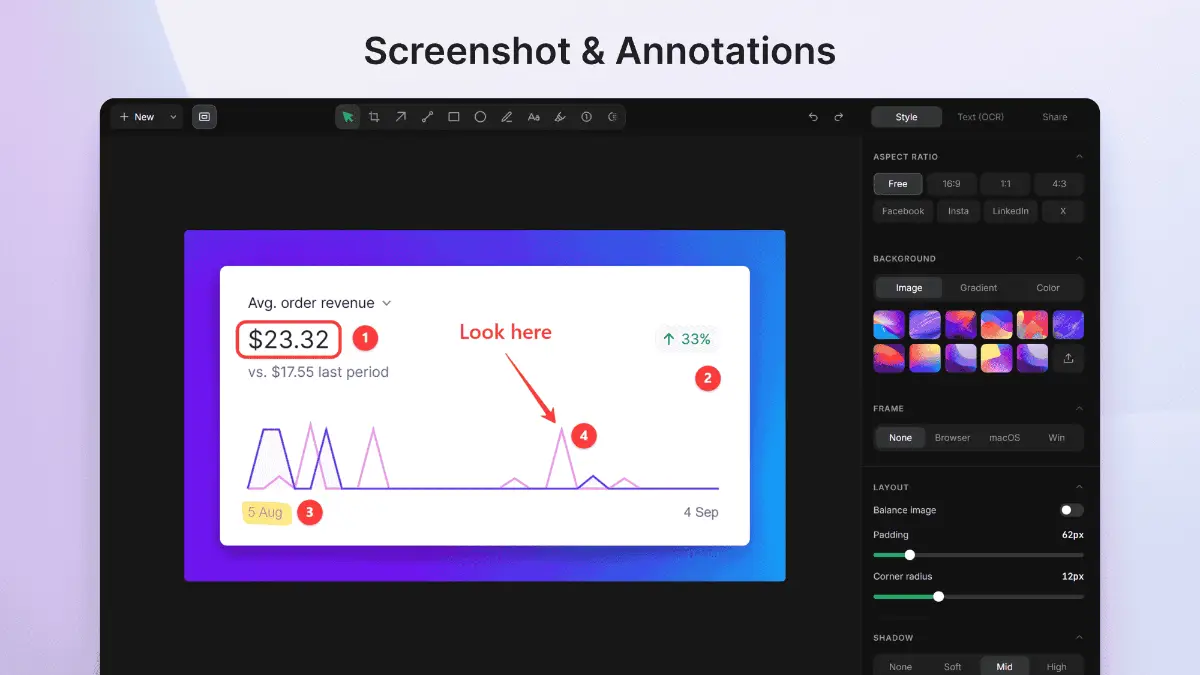
Task: Click the Redo arrow
Action: [x=839, y=117]
